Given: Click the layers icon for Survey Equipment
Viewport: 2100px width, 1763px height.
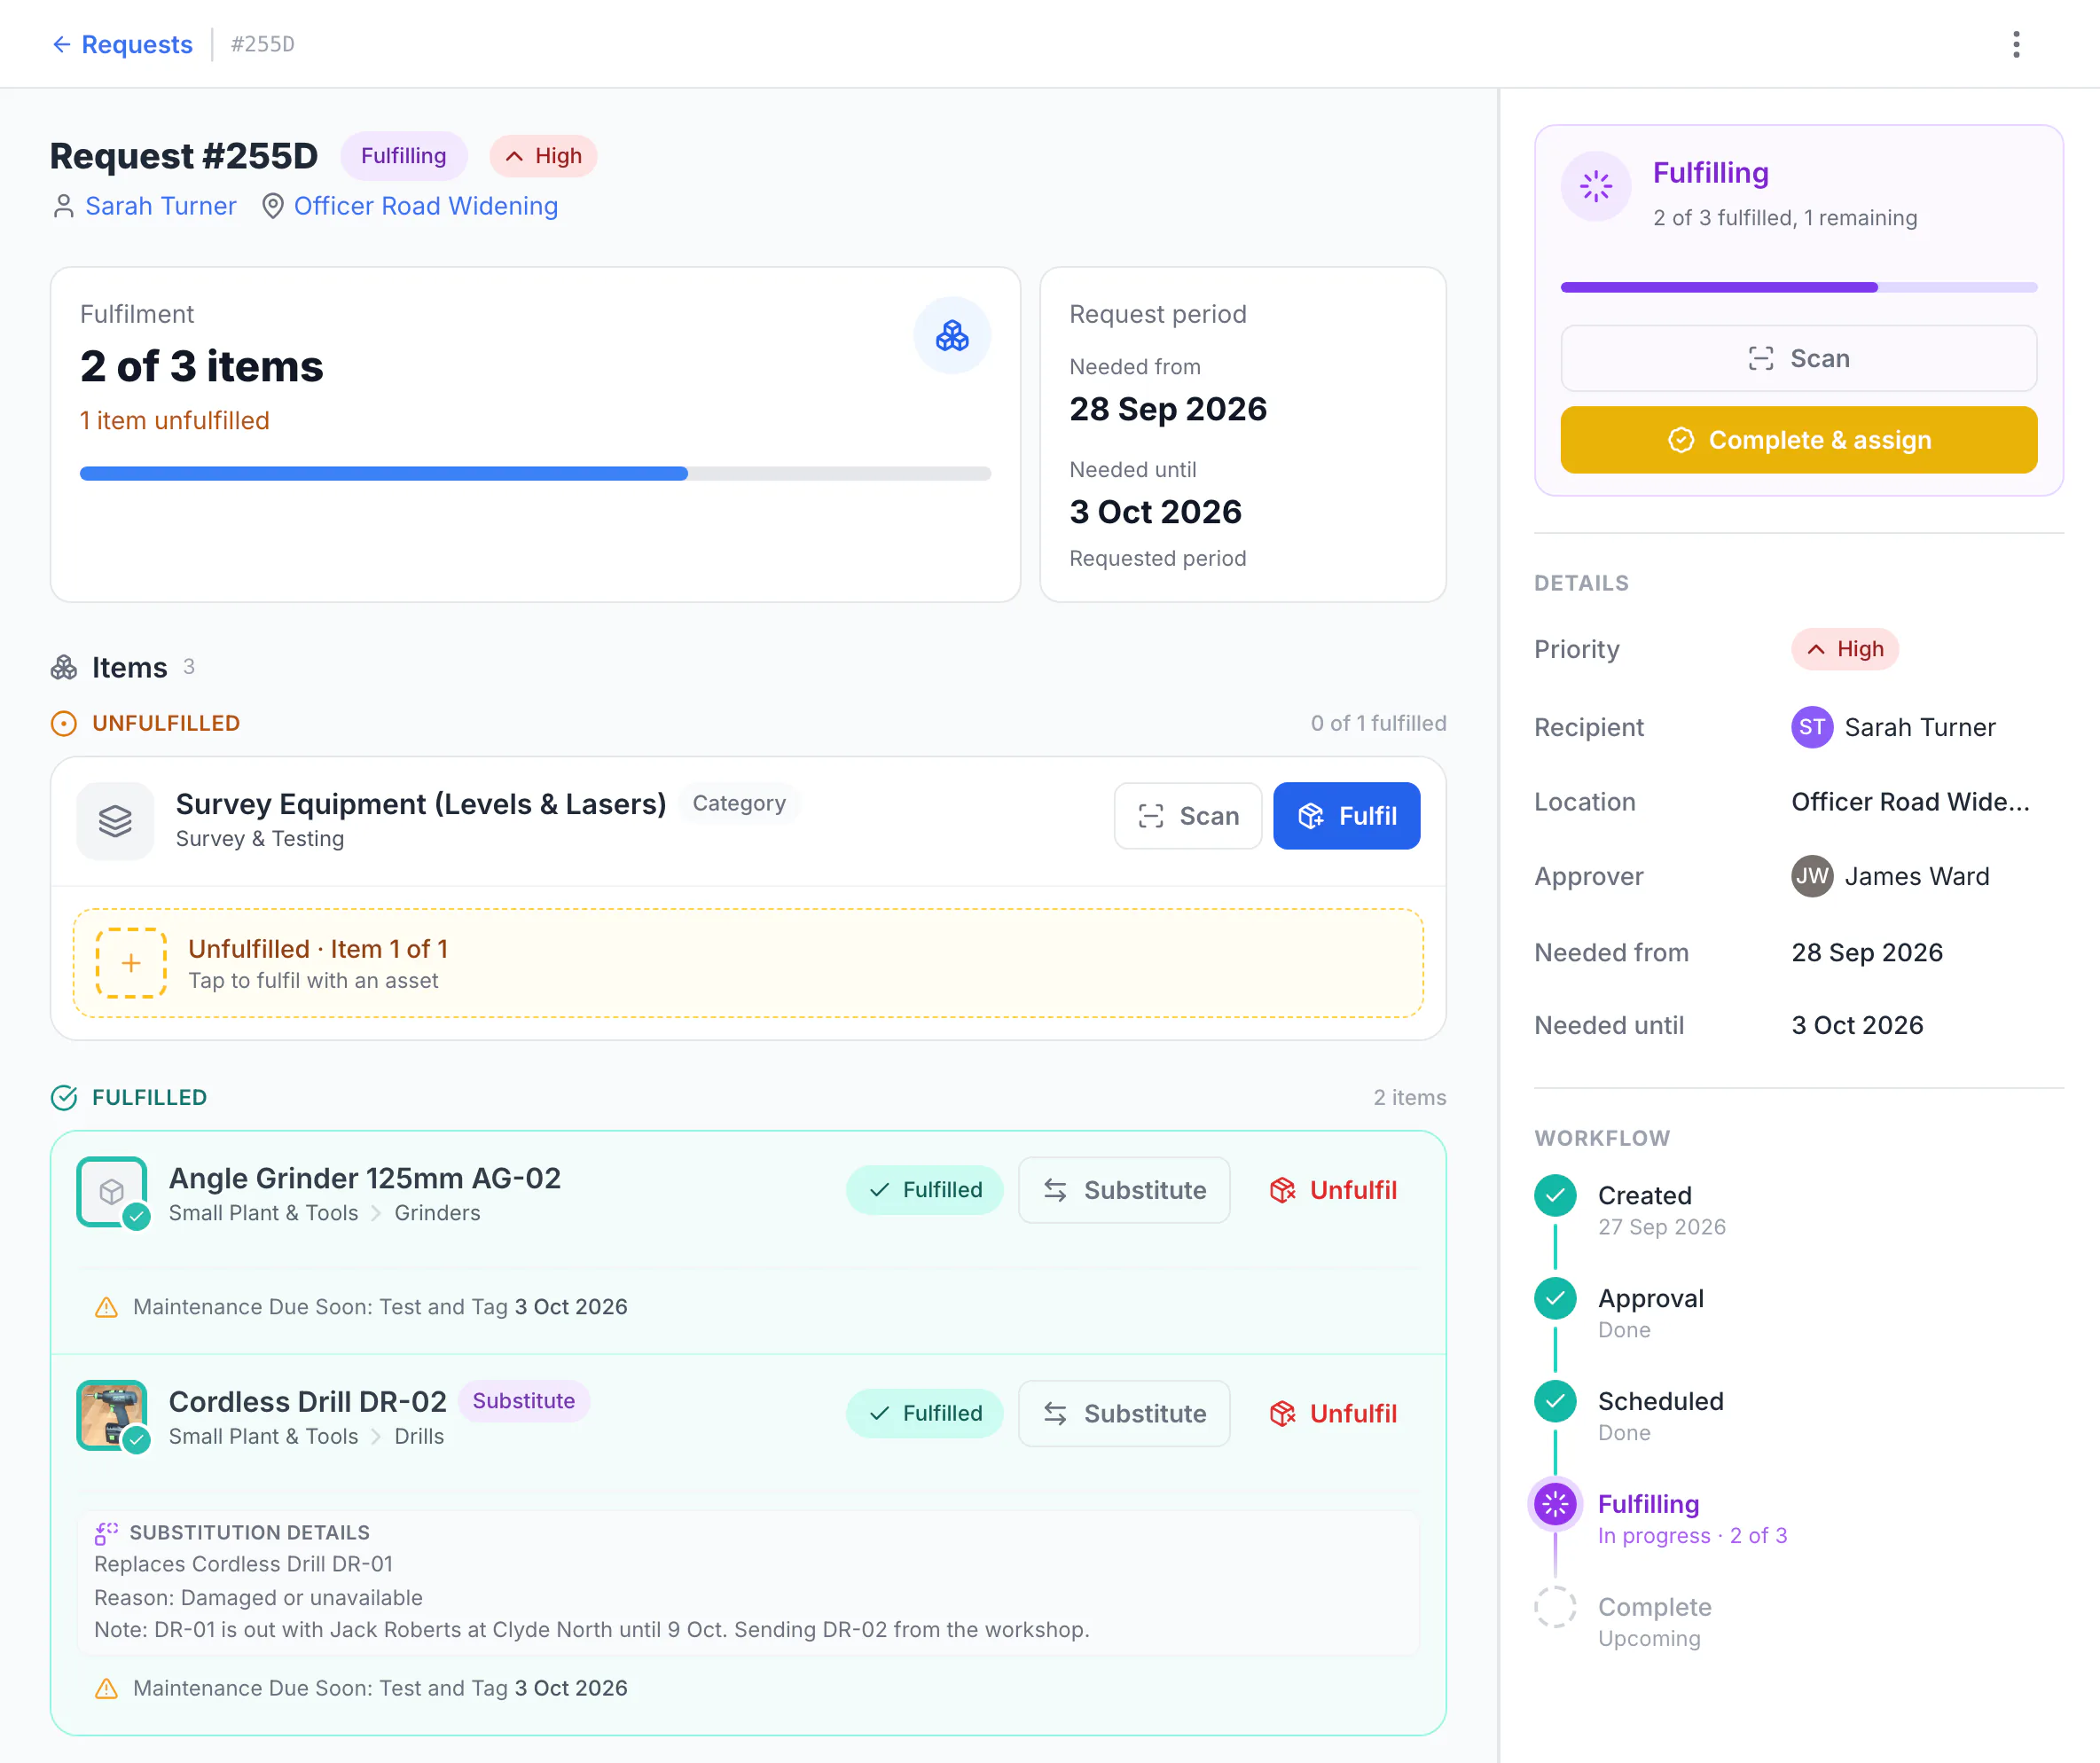Looking at the screenshot, I should pos(115,821).
